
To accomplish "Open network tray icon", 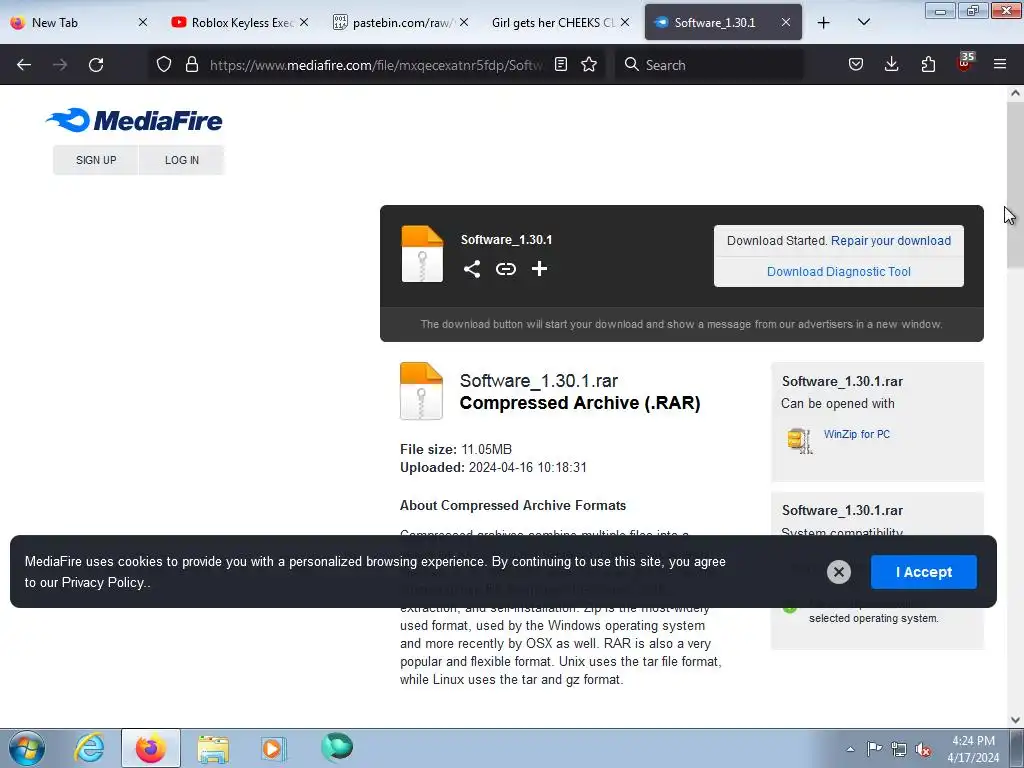I will 899,749.
